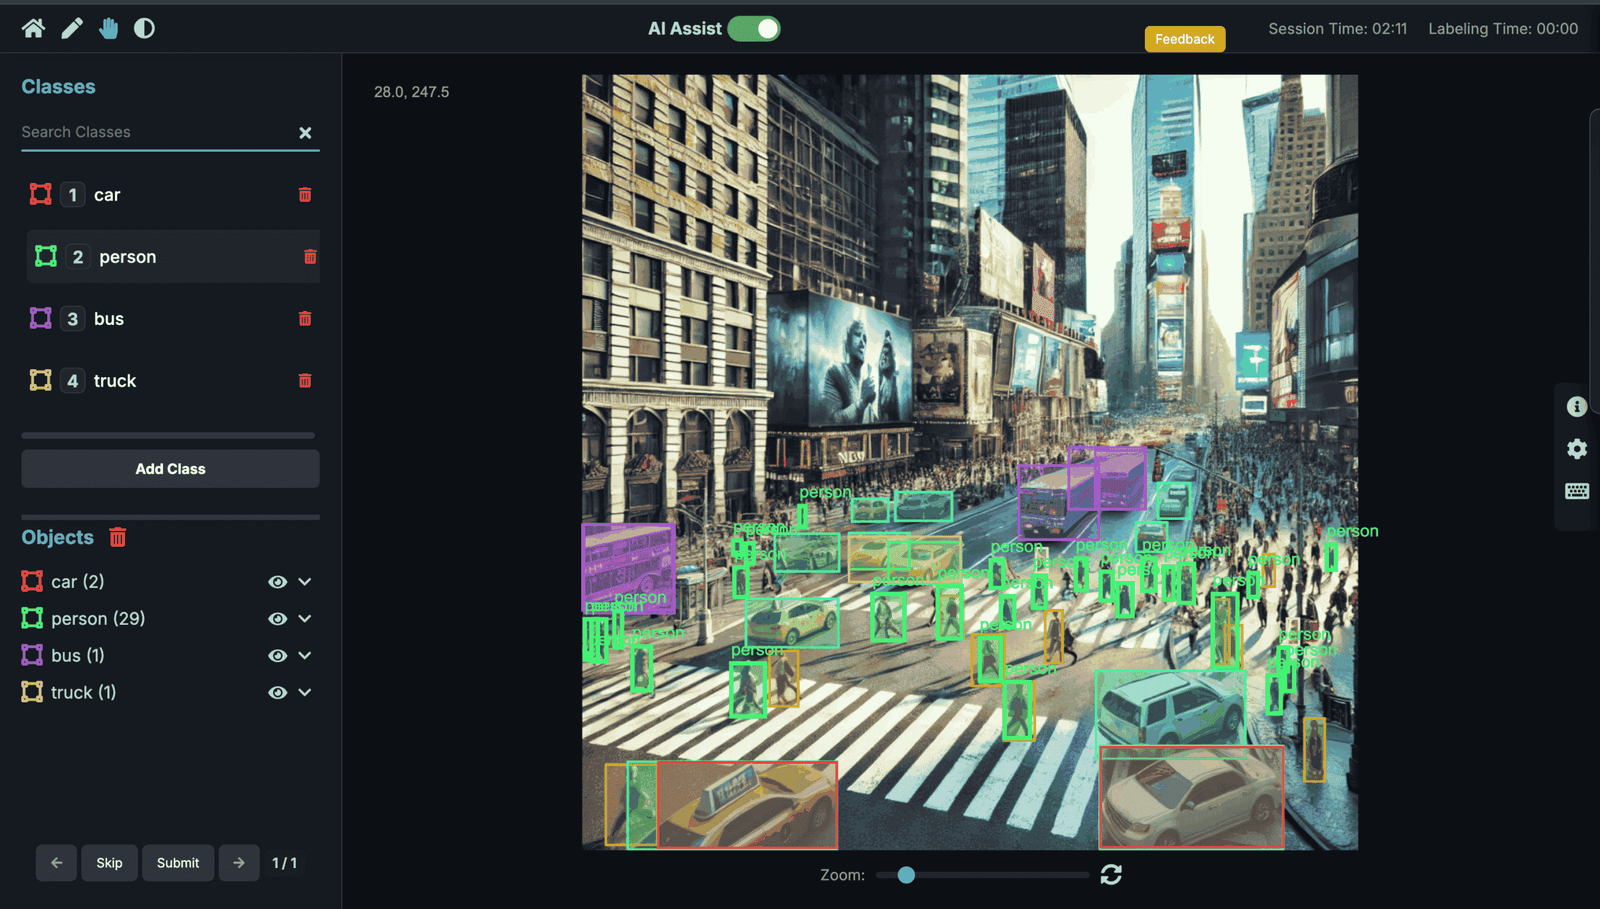The image size is (1600, 909).
Task: Show keyboard shortcuts icon
Action: (x=1576, y=491)
